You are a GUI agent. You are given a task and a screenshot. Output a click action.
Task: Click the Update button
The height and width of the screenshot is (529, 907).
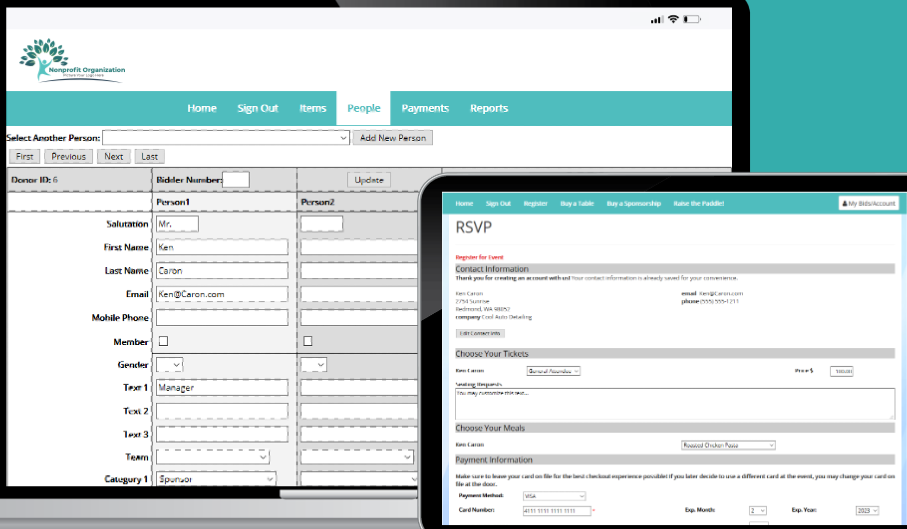[x=369, y=180]
